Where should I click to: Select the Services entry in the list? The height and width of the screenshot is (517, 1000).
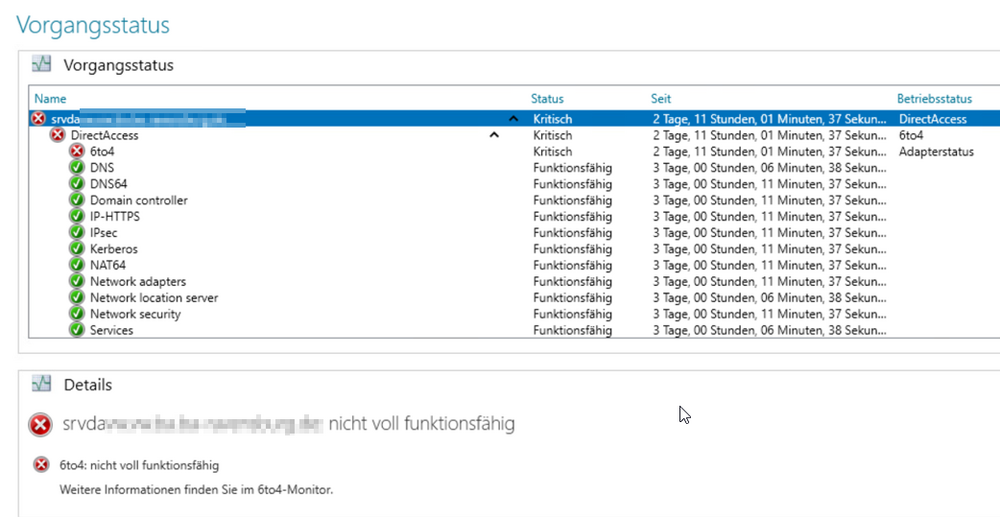click(111, 330)
